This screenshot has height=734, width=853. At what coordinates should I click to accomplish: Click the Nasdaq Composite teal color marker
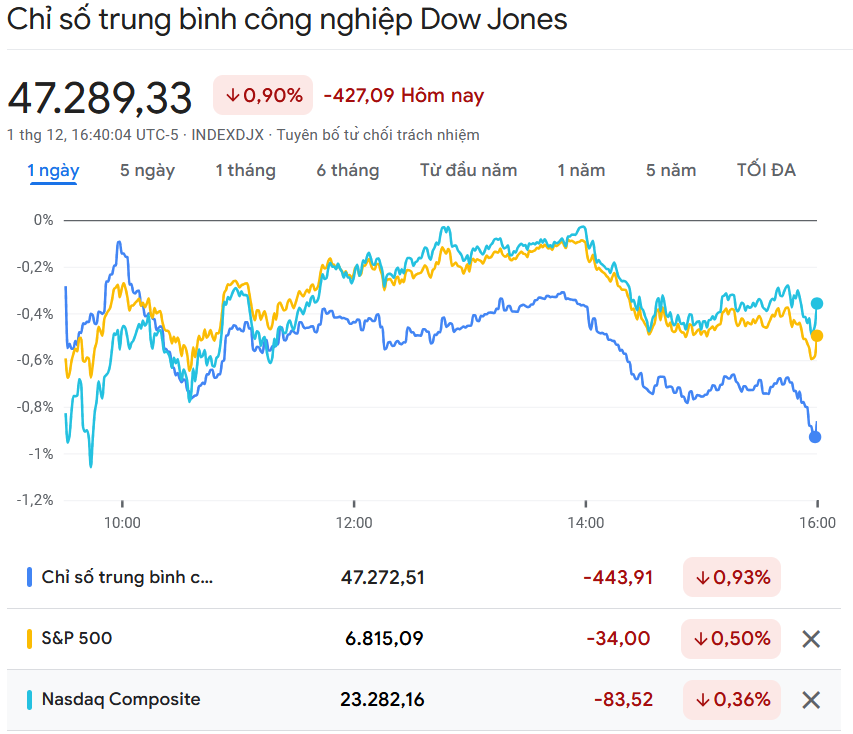30,700
